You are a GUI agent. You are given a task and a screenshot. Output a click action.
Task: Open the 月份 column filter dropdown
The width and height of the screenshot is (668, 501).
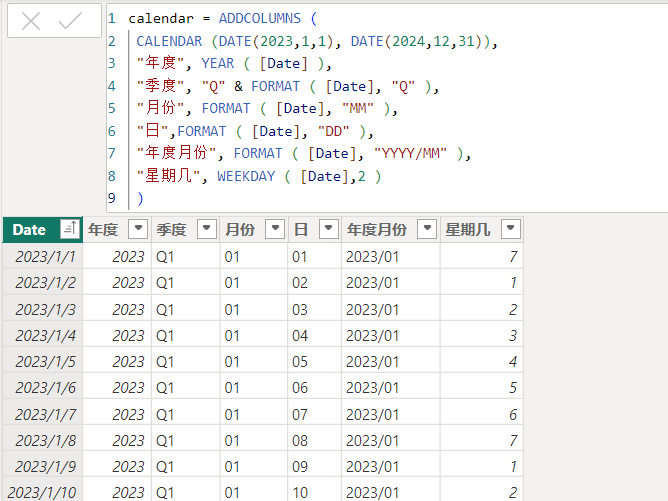(275, 229)
